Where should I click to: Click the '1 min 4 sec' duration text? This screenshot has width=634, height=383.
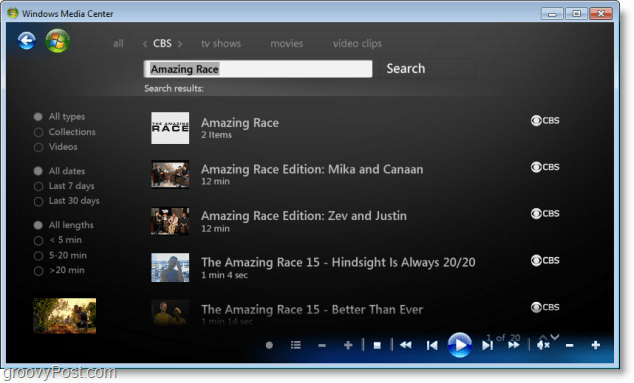point(224,275)
